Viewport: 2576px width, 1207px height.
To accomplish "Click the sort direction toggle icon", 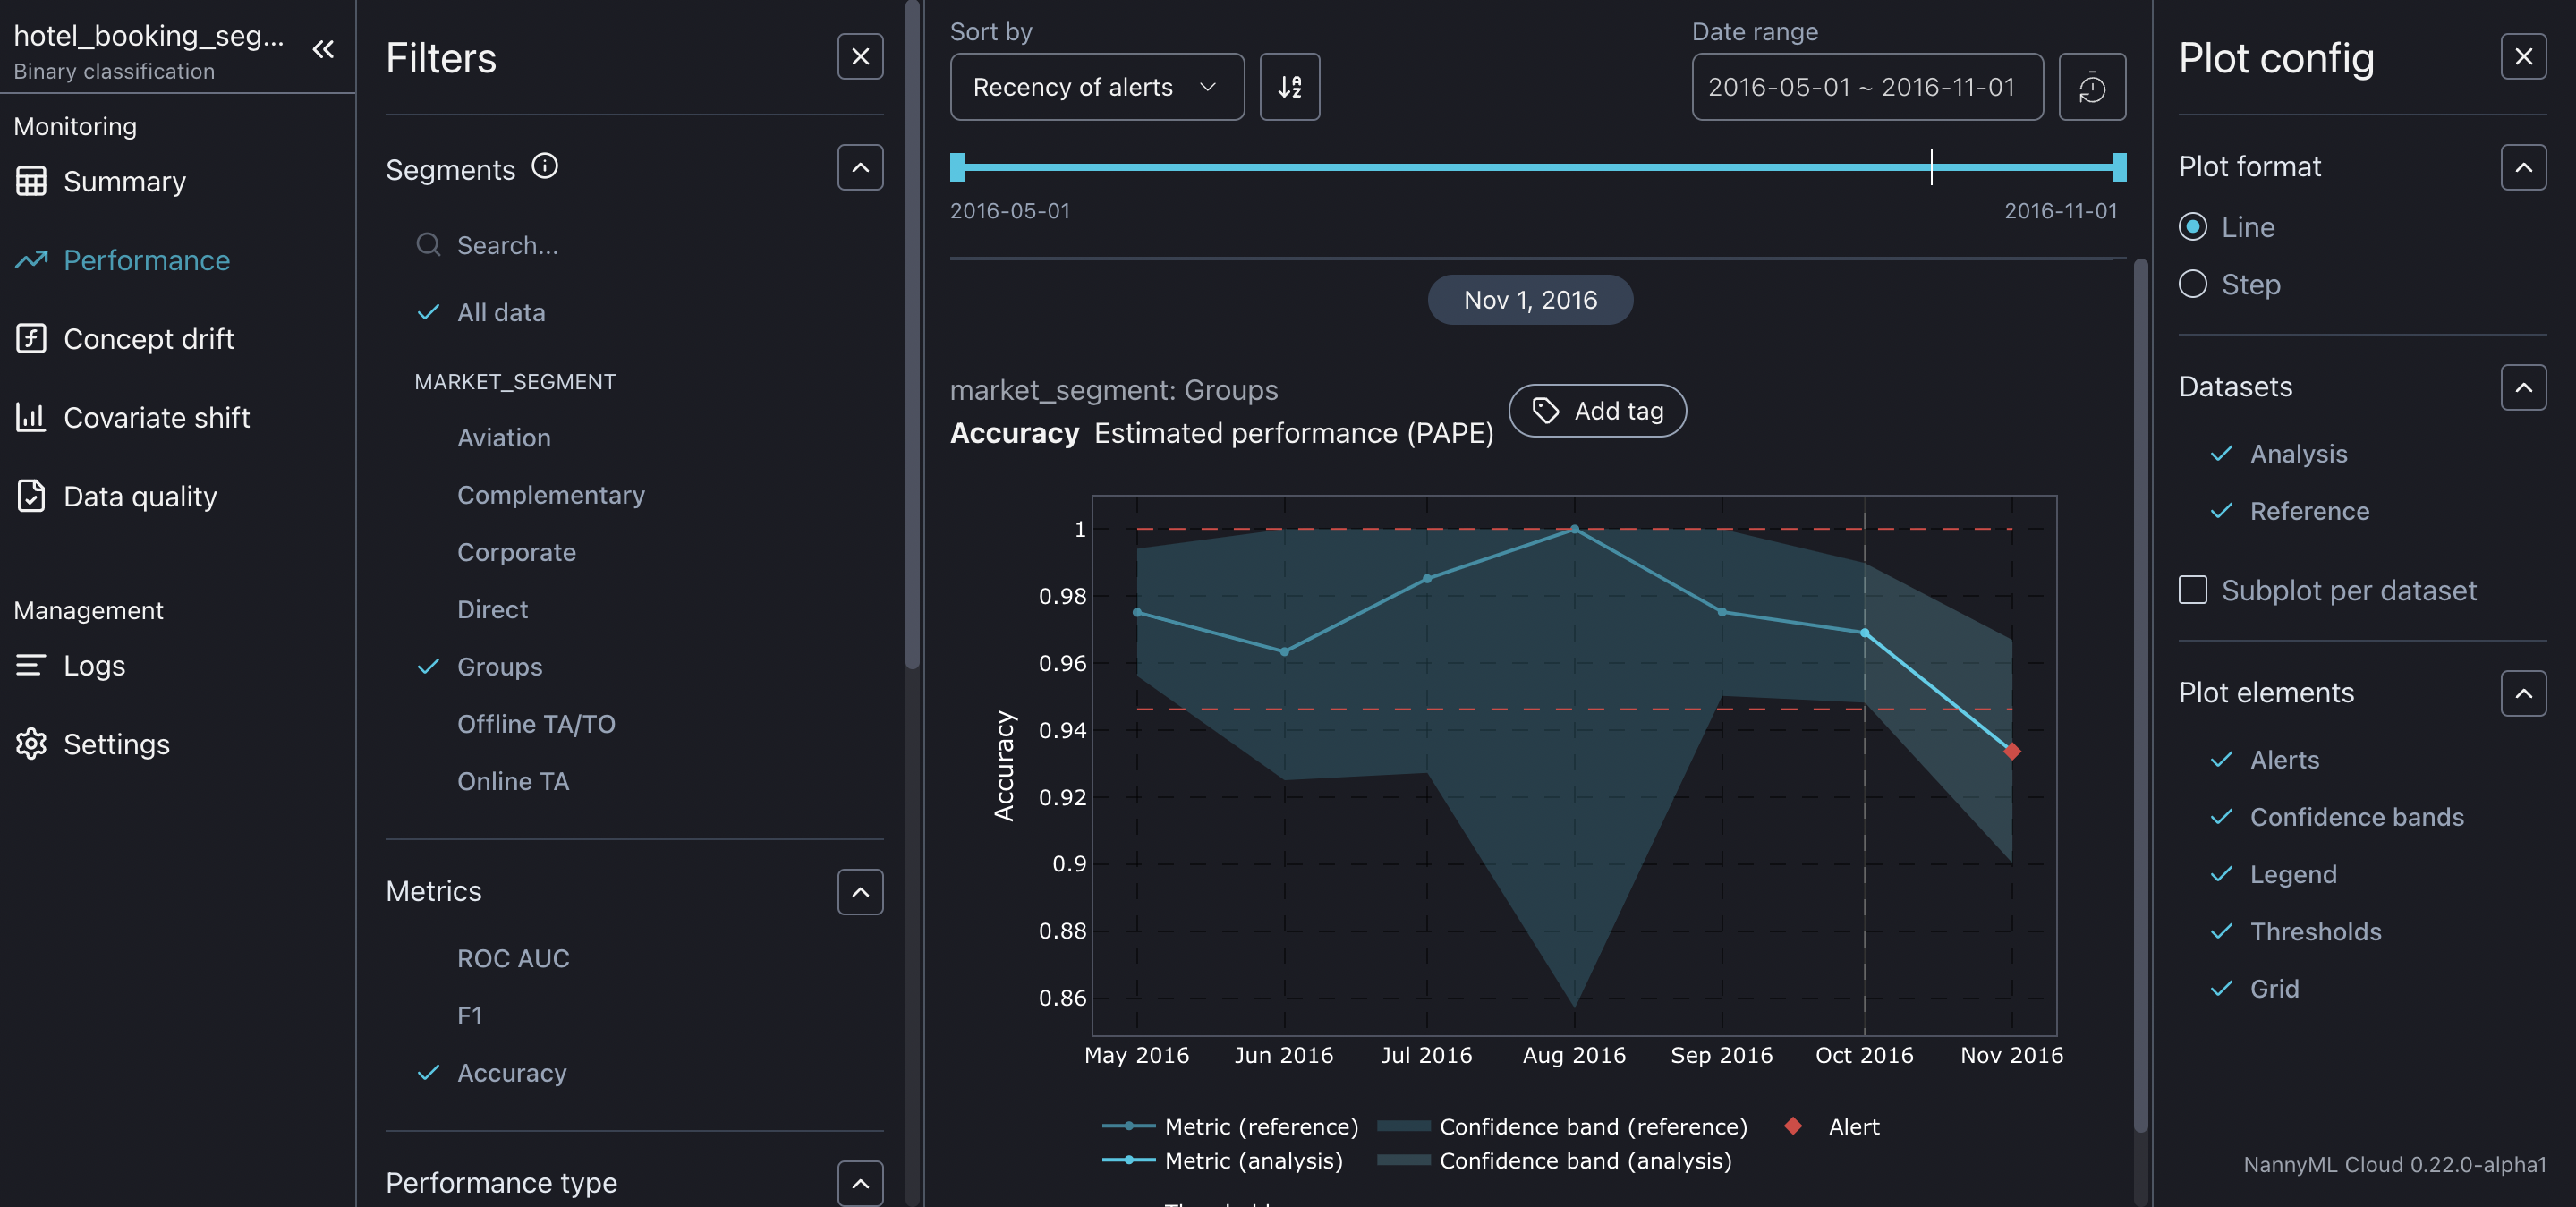I will tap(1289, 87).
